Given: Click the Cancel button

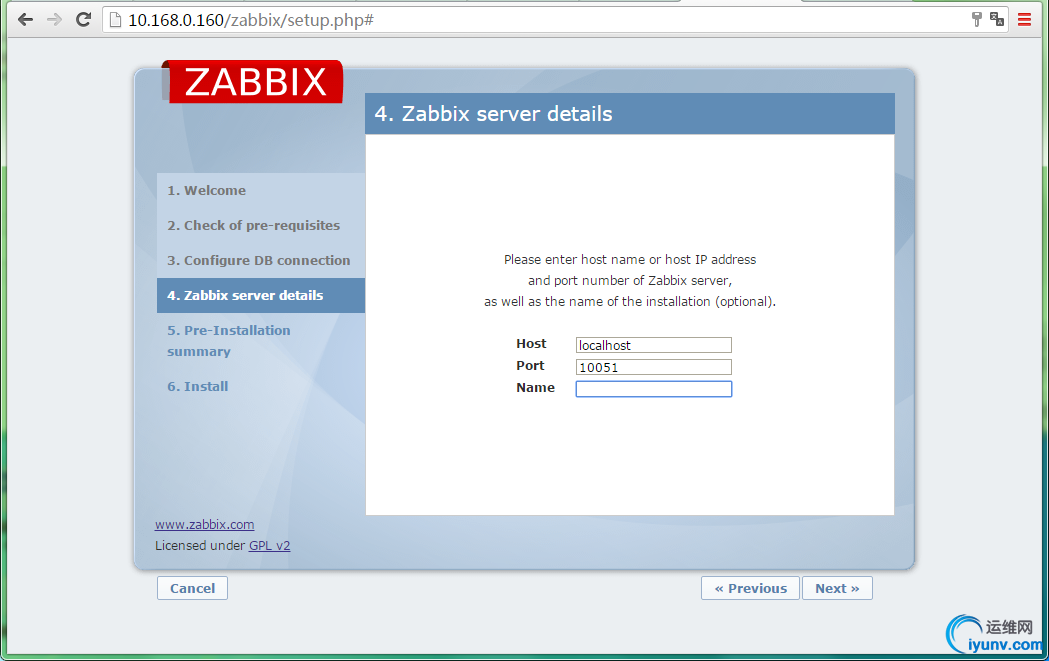Looking at the screenshot, I should pyautogui.click(x=193, y=588).
